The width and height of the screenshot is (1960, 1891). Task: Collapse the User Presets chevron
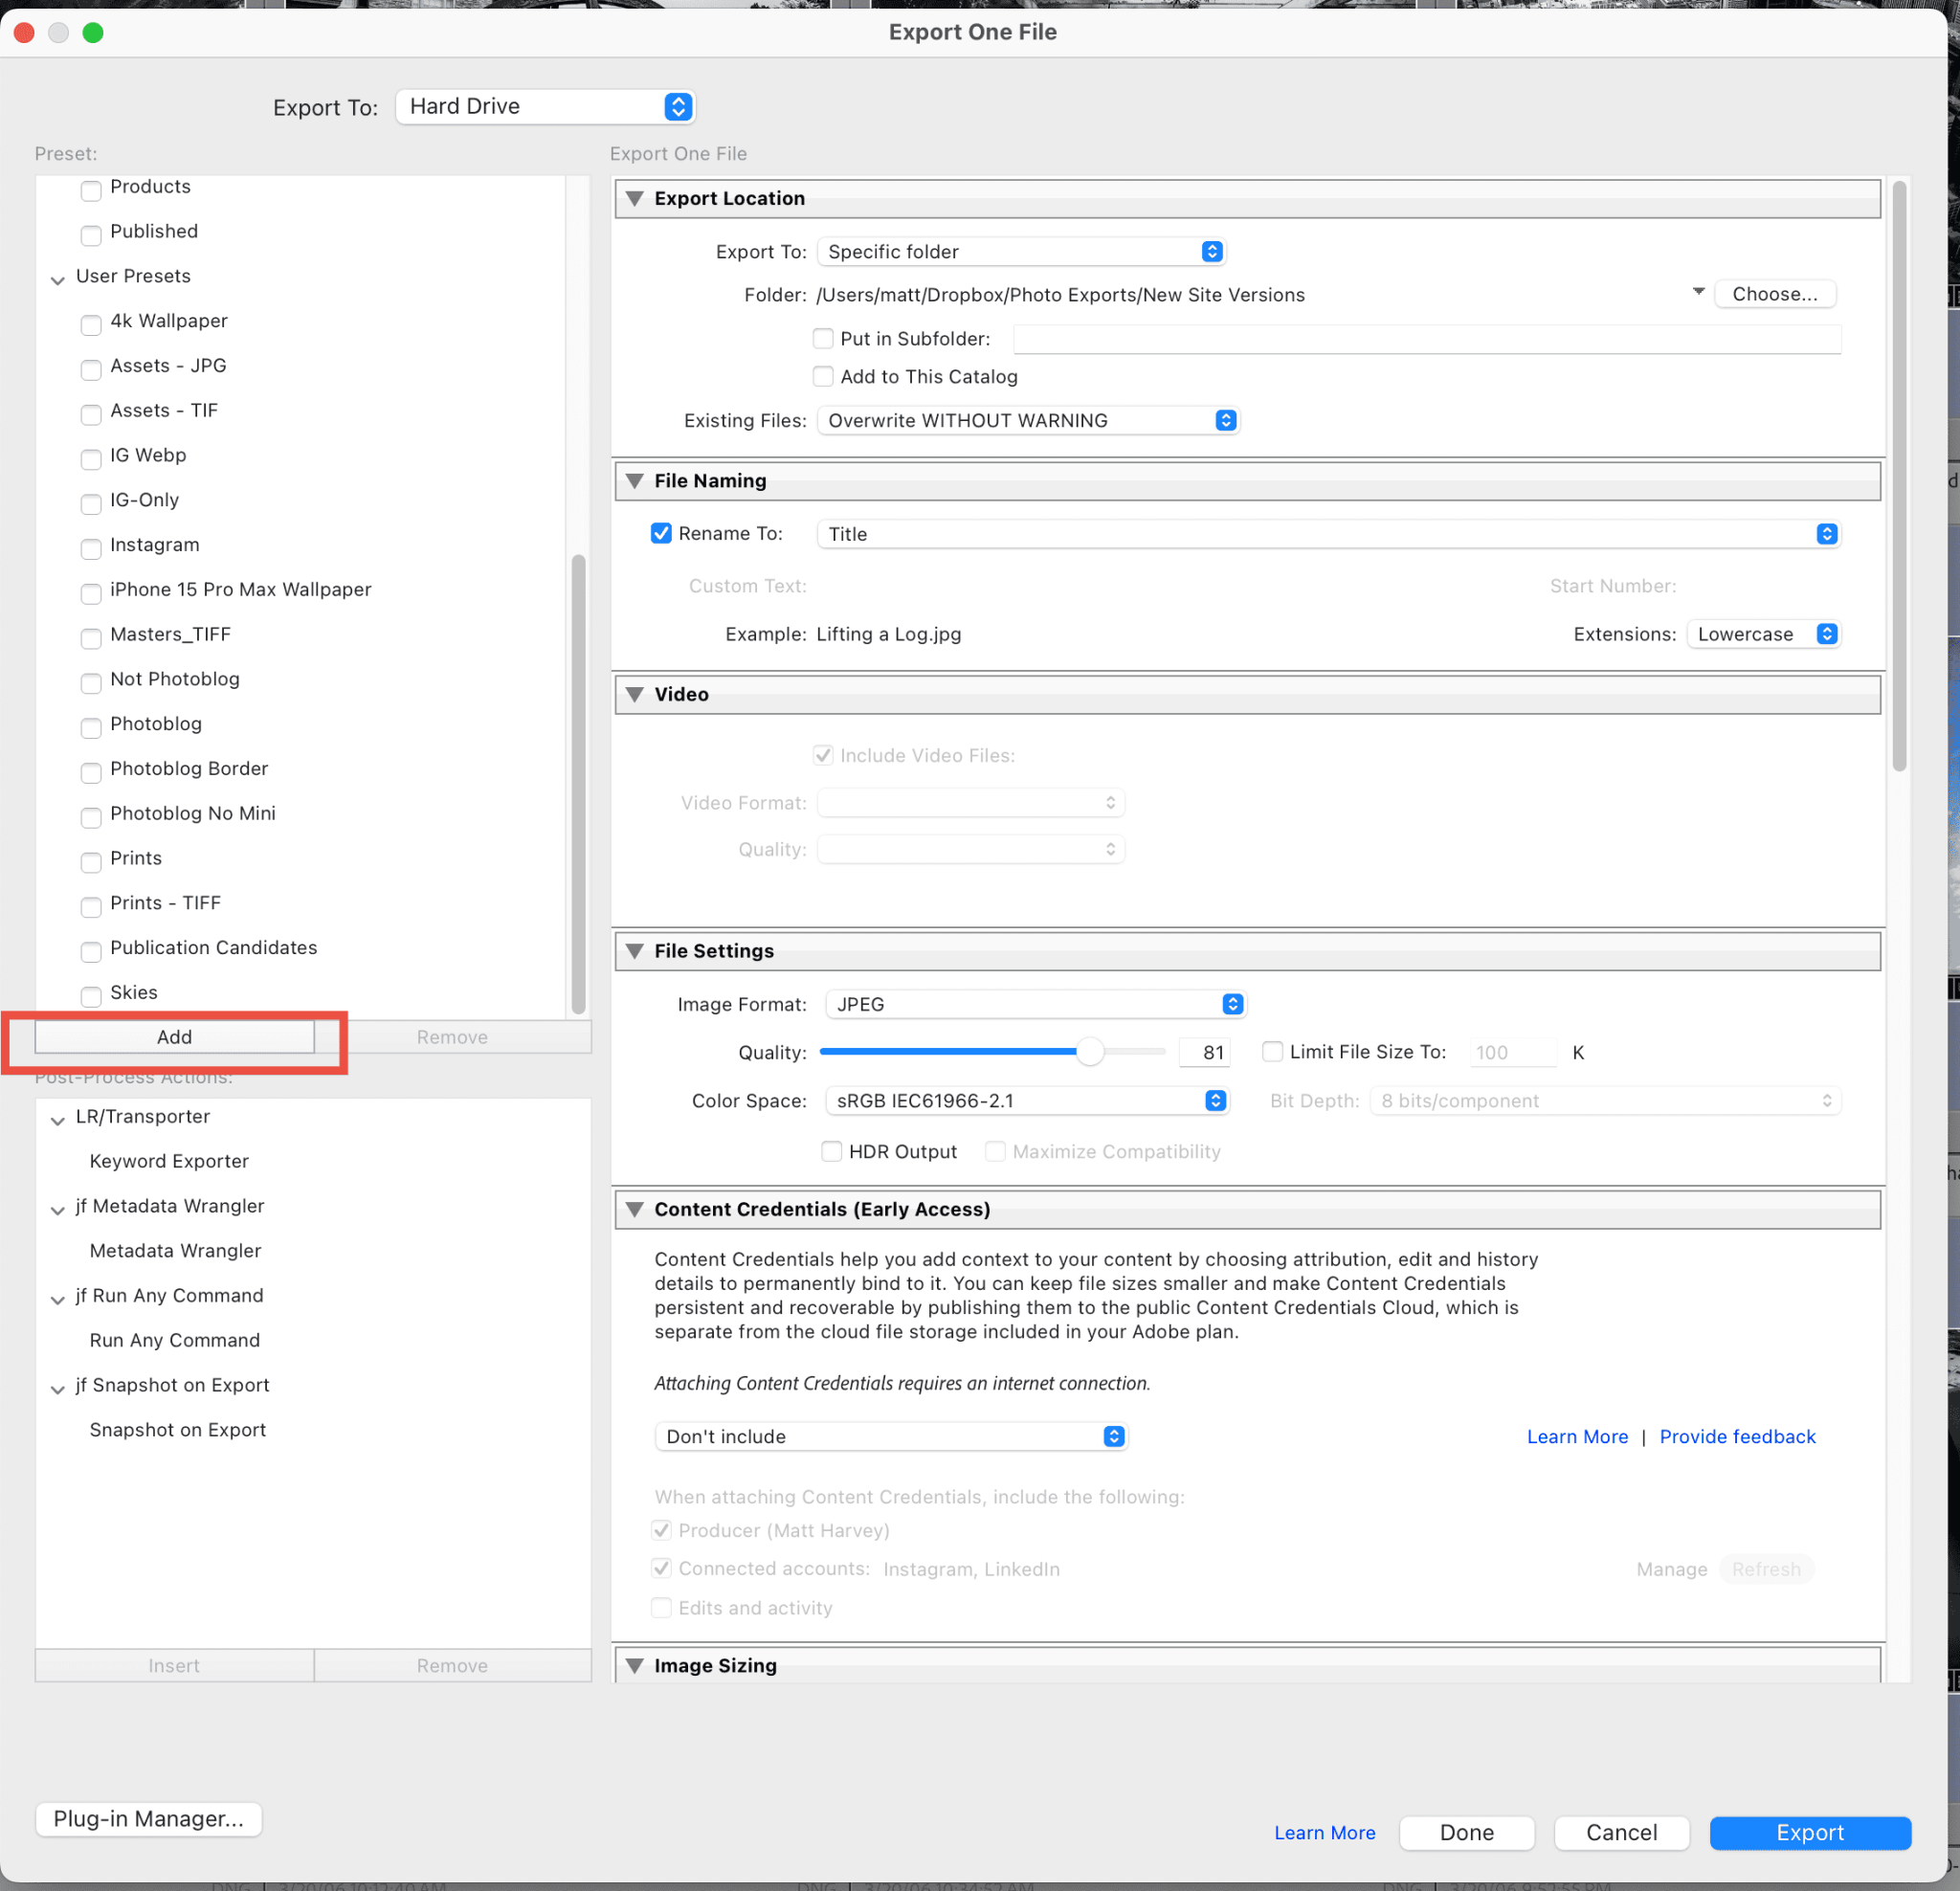58,279
